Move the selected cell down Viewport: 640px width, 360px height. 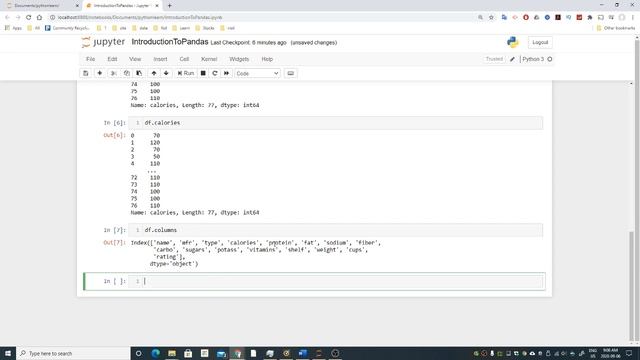click(166, 73)
